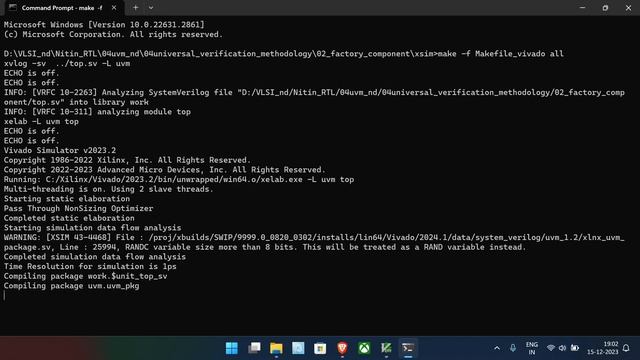Click 'Time Resolution for simulation is 1ps'
640x360 pixels.
(x=90, y=267)
